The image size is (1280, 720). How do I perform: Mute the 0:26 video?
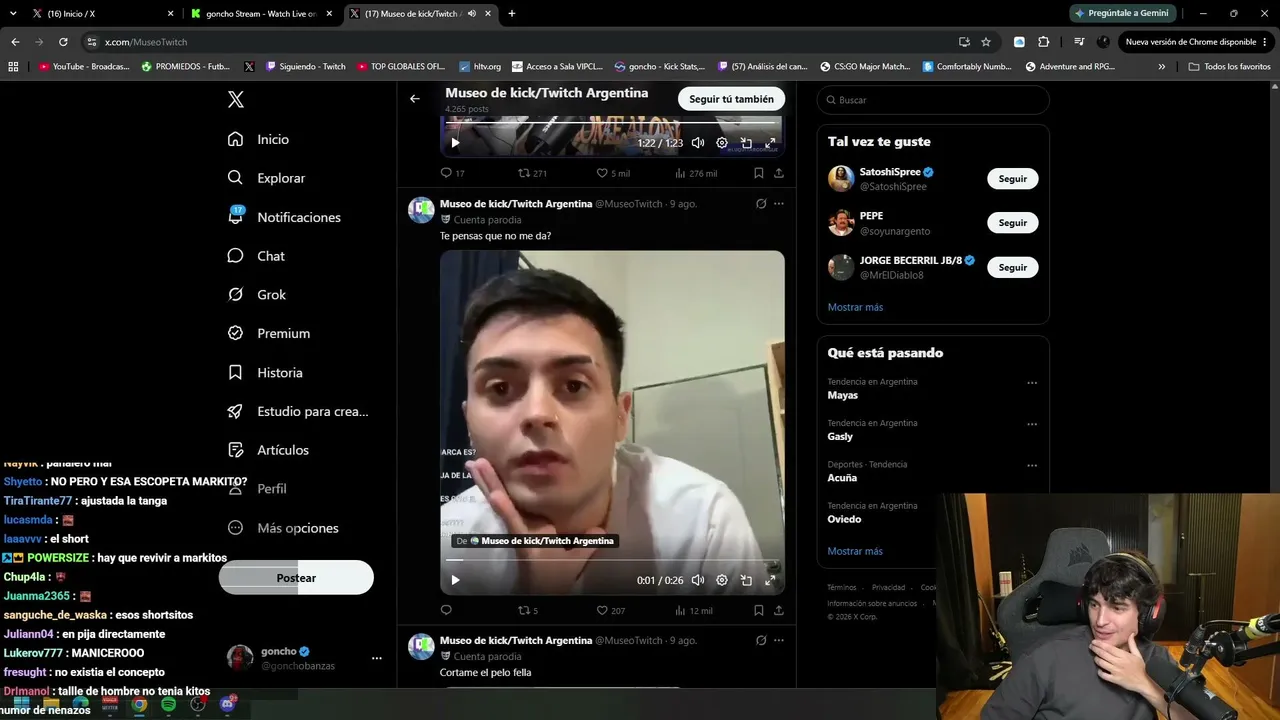coord(698,580)
